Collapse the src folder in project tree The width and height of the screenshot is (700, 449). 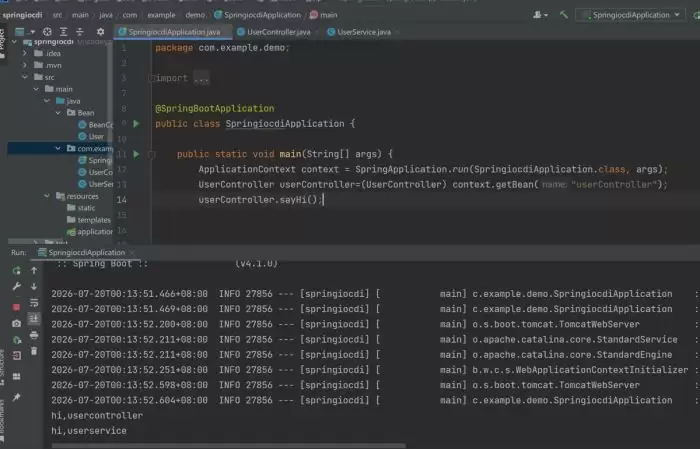(25, 77)
